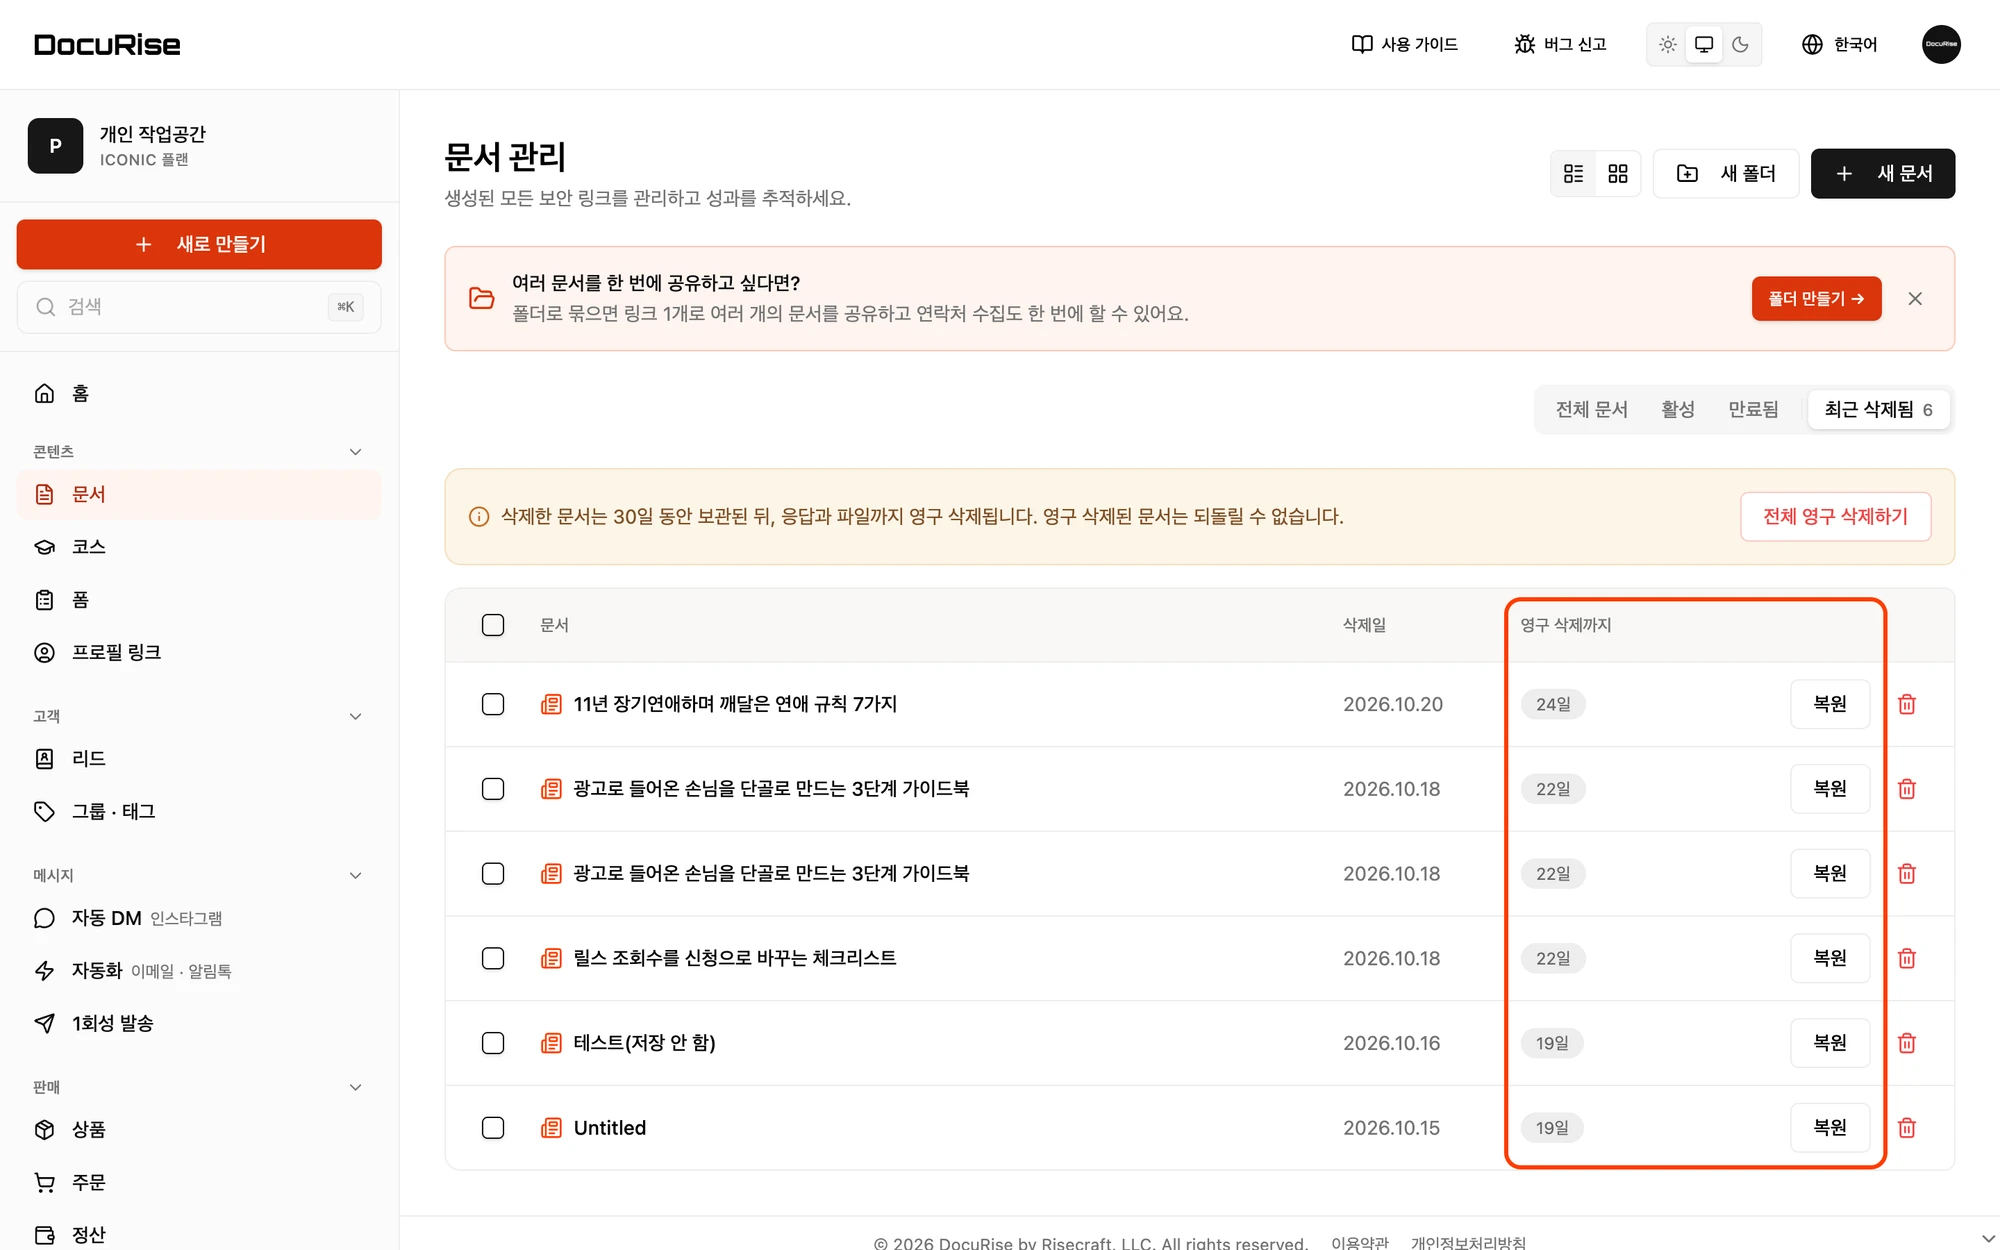The image size is (2000, 1250).
Task: Check the box for 릴스 조회수를 document
Action: pyautogui.click(x=493, y=958)
